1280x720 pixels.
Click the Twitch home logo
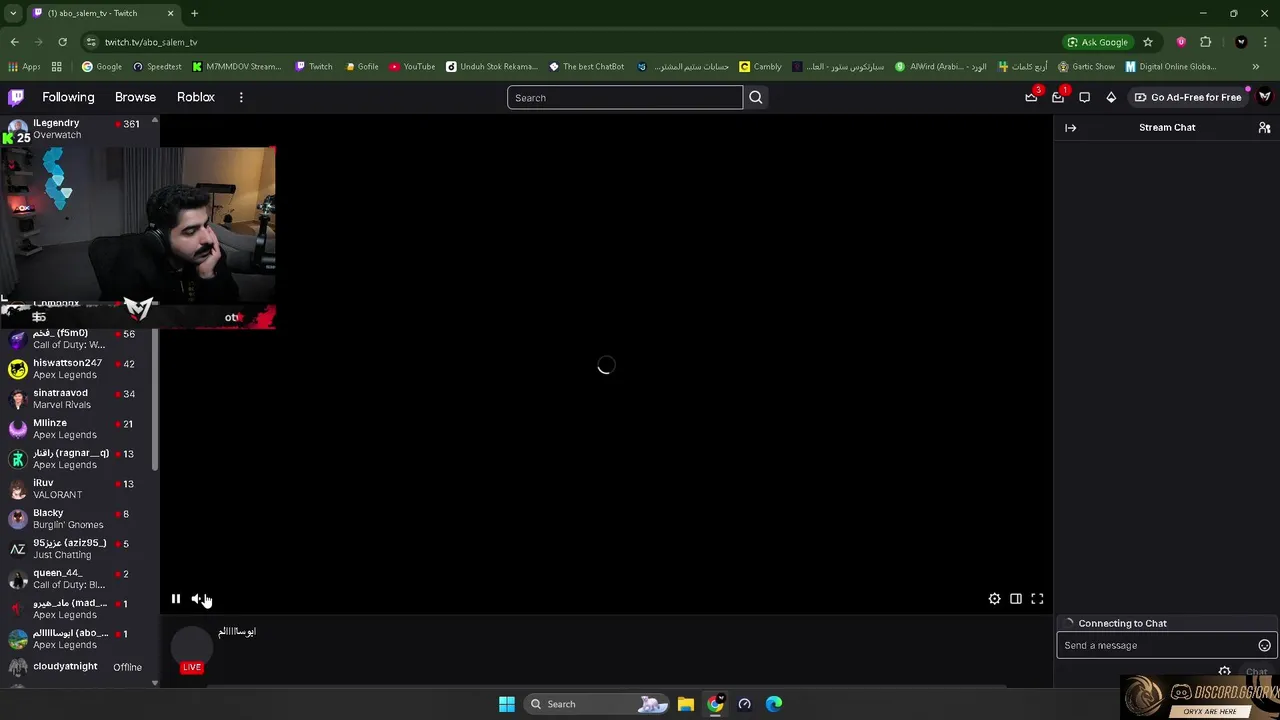click(x=16, y=97)
